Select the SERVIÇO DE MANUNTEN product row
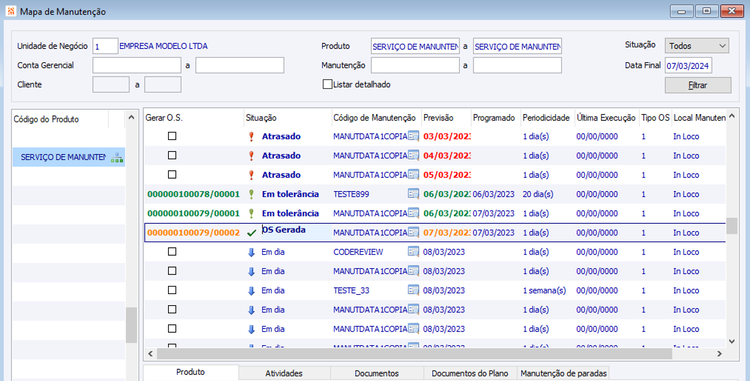 [69, 157]
